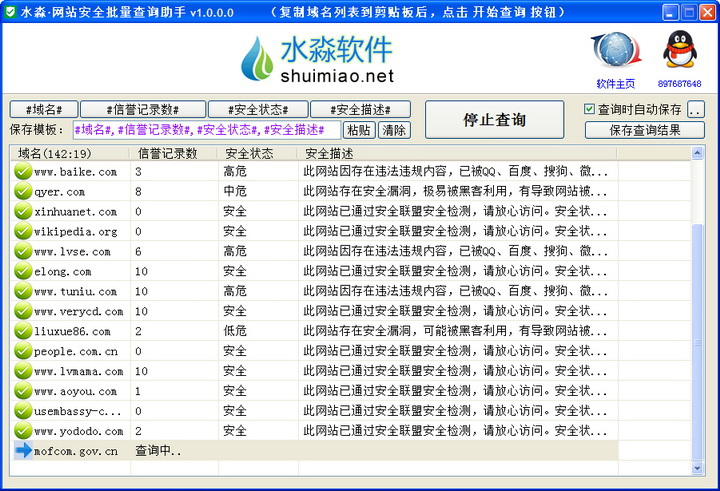The width and height of the screenshot is (720, 491).
Task: Click green check icon for www.yododo.com
Action: [23, 431]
